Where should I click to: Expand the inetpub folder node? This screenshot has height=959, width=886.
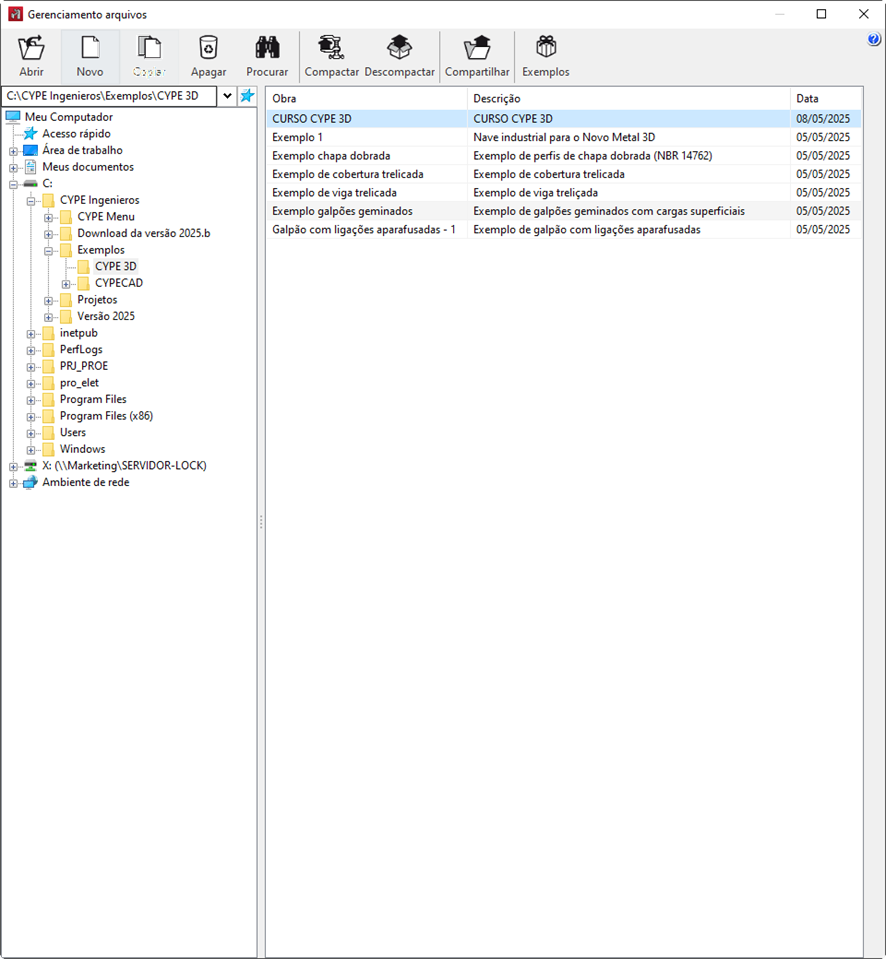pyautogui.click(x=31, y=334)
